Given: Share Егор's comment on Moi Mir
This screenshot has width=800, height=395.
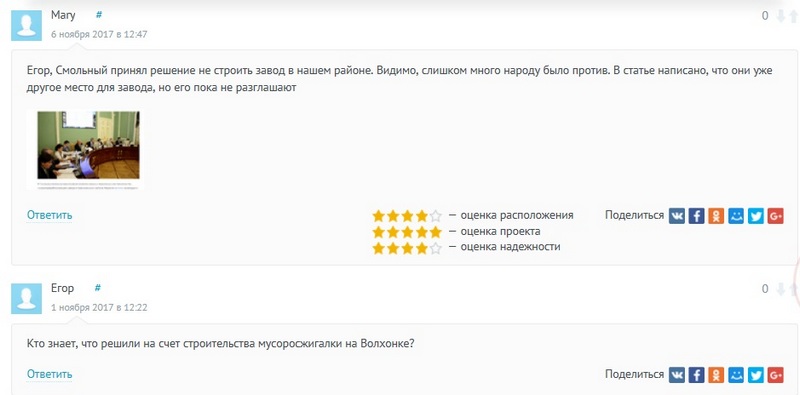Looking at the screenshot, I should [736, 375].
